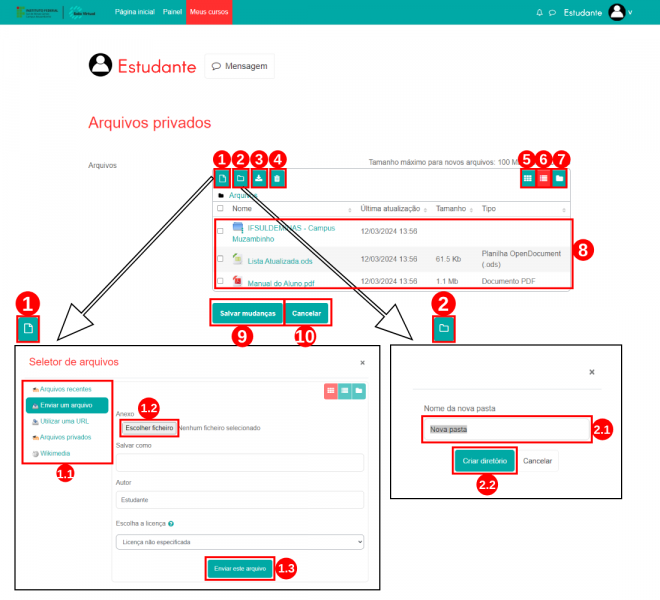
Task: Select list view in Seletor de arquivos
Action: 345,391
